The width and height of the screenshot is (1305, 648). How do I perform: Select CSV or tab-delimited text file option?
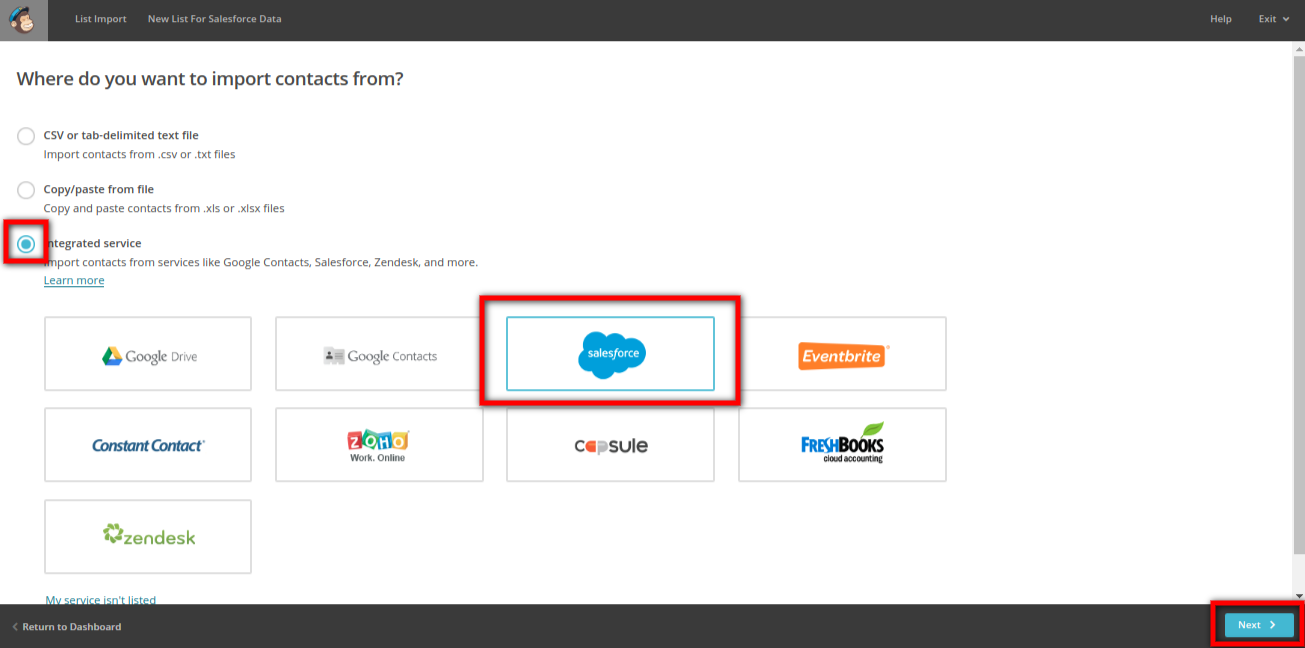tap(26, 136)
